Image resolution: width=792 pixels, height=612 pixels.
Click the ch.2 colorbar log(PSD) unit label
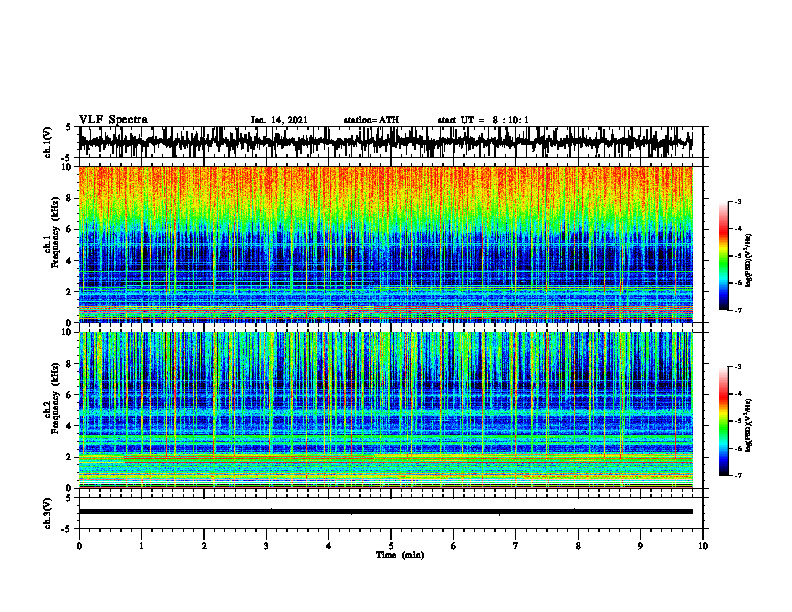tap(749, 425)
